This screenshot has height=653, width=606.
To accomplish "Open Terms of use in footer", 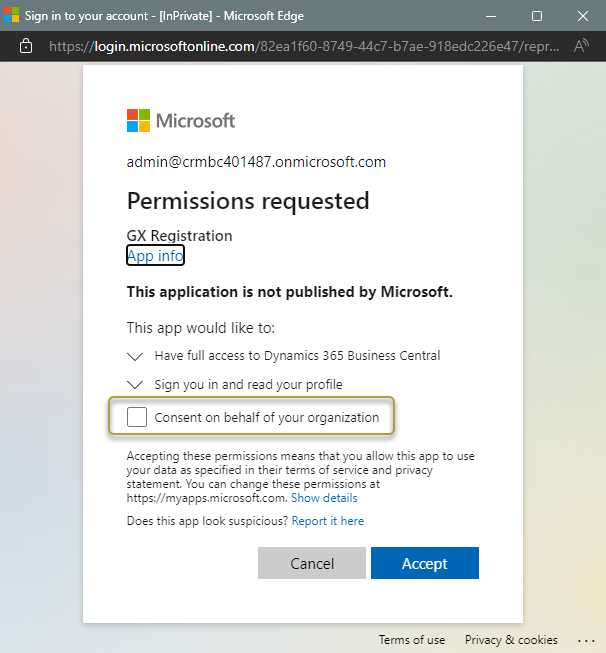I will [412, 640].
